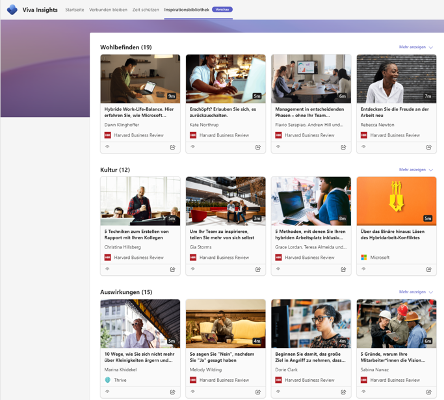Image resolution: width=444 pixels, height=400 pixels.
Task: Click 'Mehr anzeigen' for Auswirkungen
Action: point(412,292)
